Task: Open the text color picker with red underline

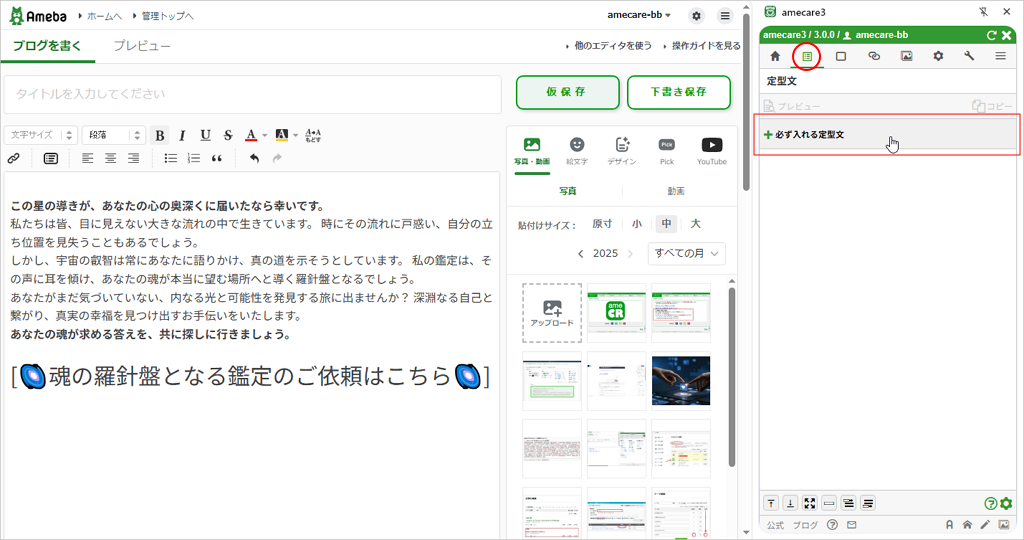Action: (250, 135)
